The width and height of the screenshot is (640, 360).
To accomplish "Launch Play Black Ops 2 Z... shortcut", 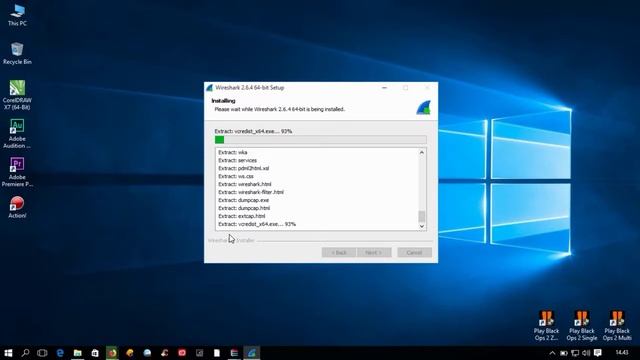I will click(x=546, y=326).
